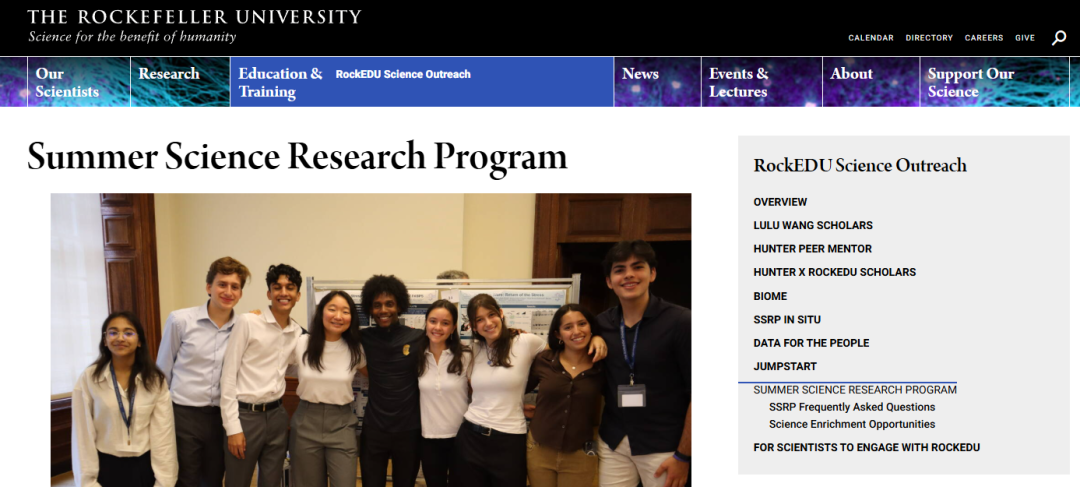The height and width of the screenshot is (487, 1080).
Task: Click the Science for the benefit of humanity tagline
Action: tap(132, 37)
